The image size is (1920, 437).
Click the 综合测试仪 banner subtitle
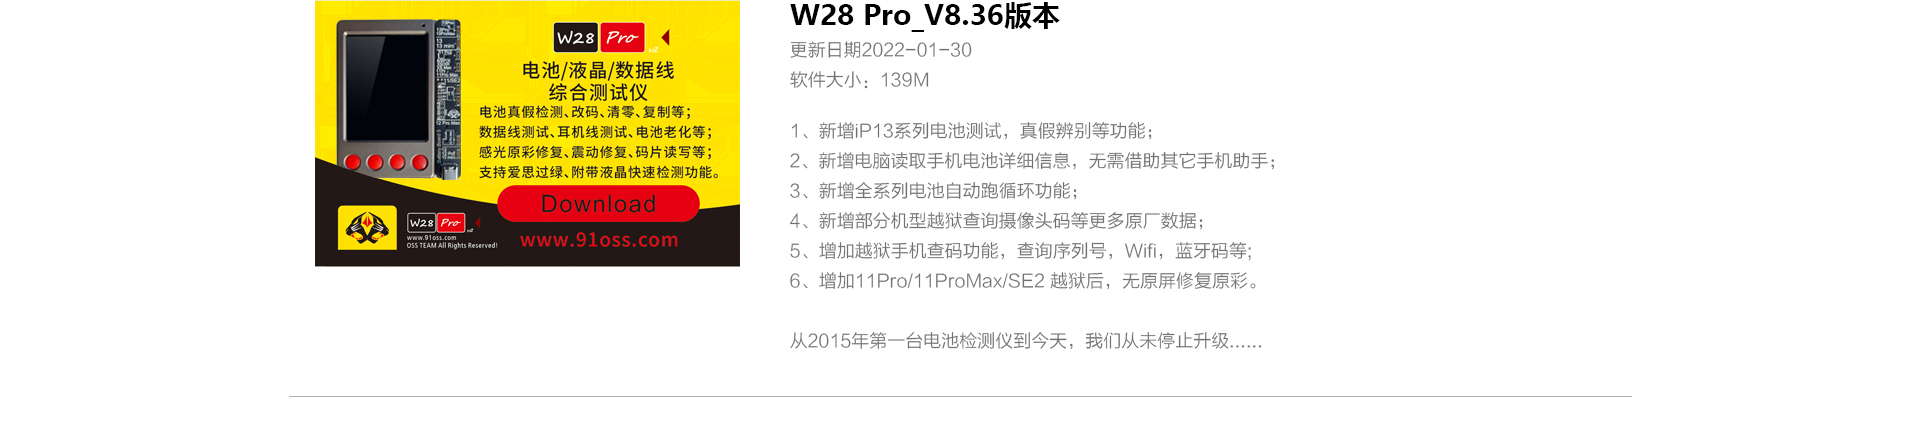[x=598, y=92]
